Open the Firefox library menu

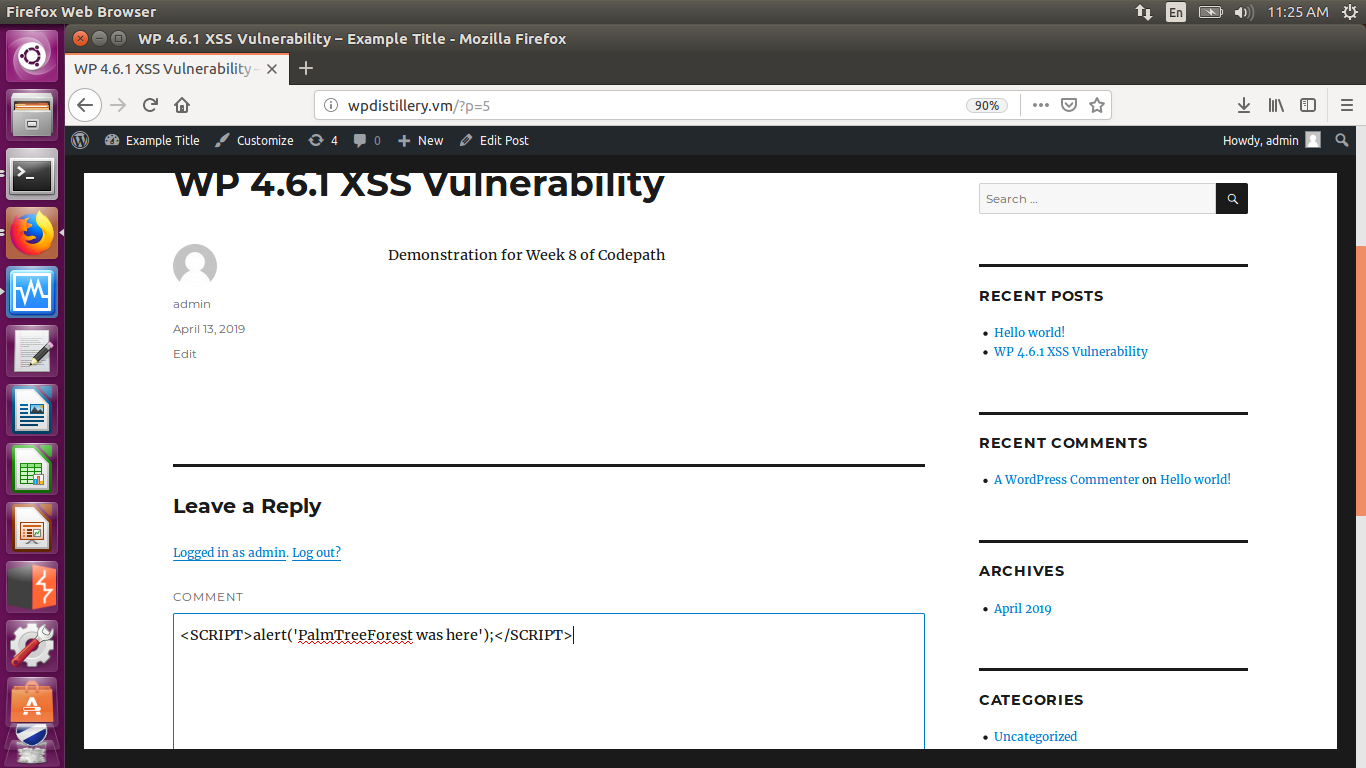tap(1276, 105)
